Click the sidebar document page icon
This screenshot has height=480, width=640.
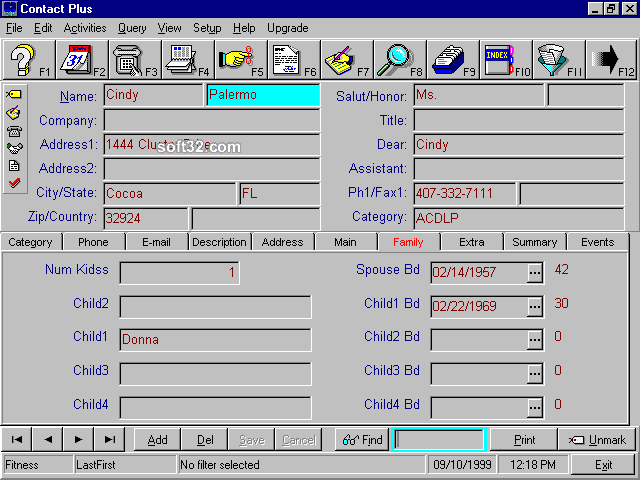pyautogui.click(x=14, y=165)
